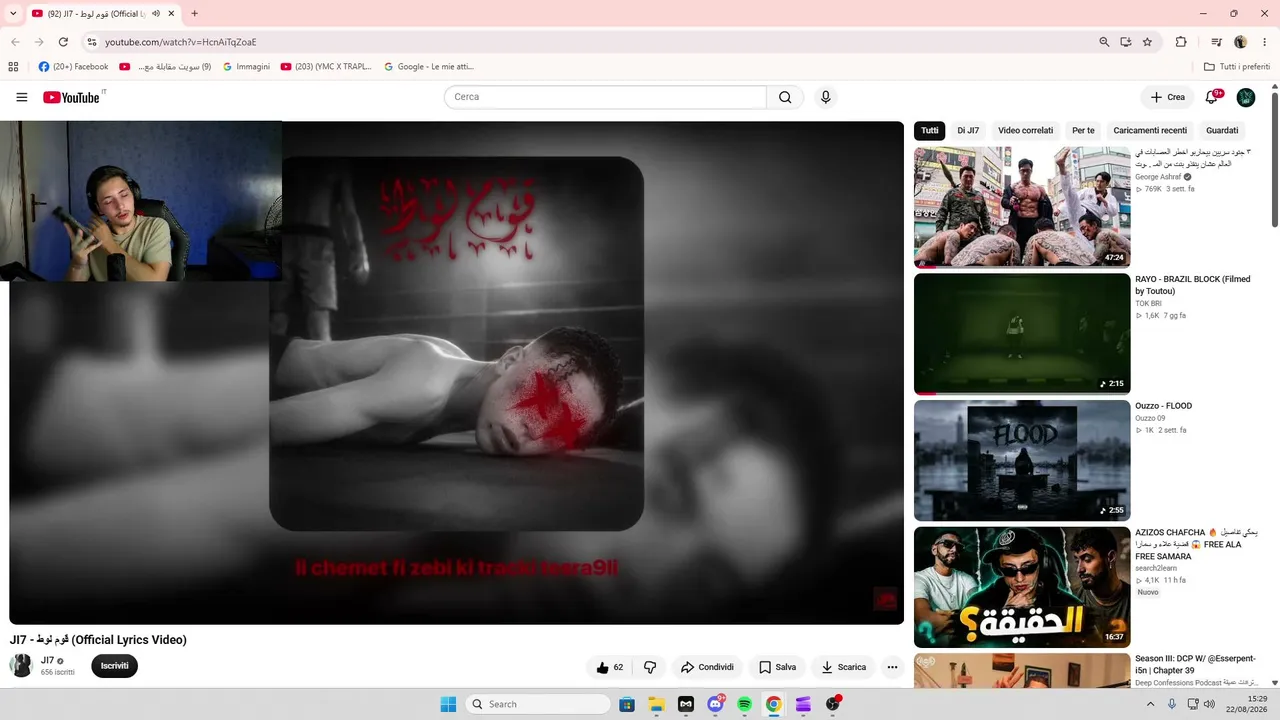
Task: Open the Crea create menu
Action: point(1167,97)
